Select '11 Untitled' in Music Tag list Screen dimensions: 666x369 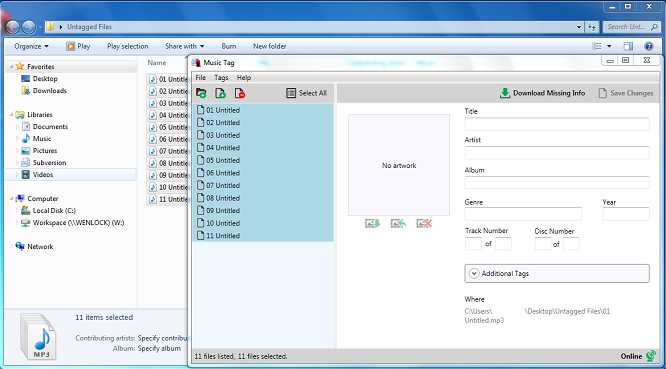263,236
